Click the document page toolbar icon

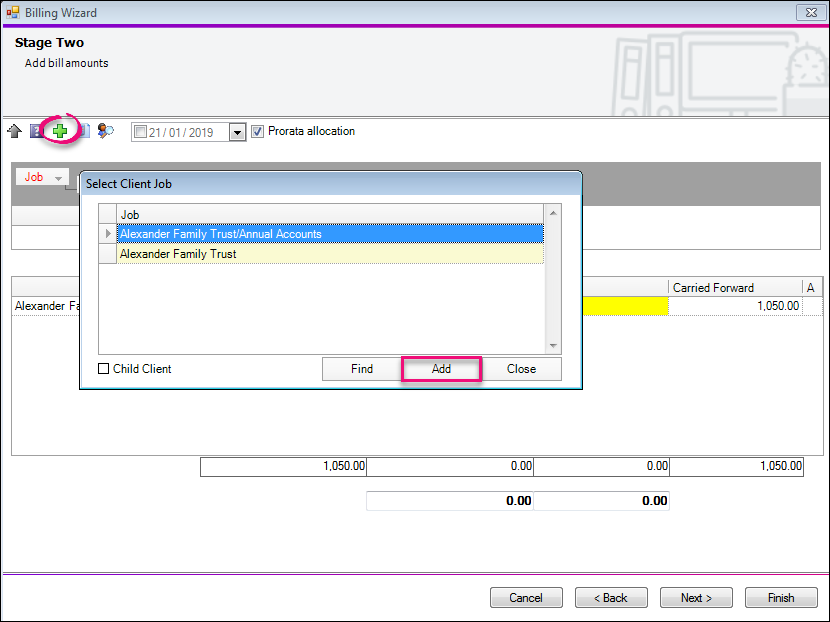[x=84, y=131]
